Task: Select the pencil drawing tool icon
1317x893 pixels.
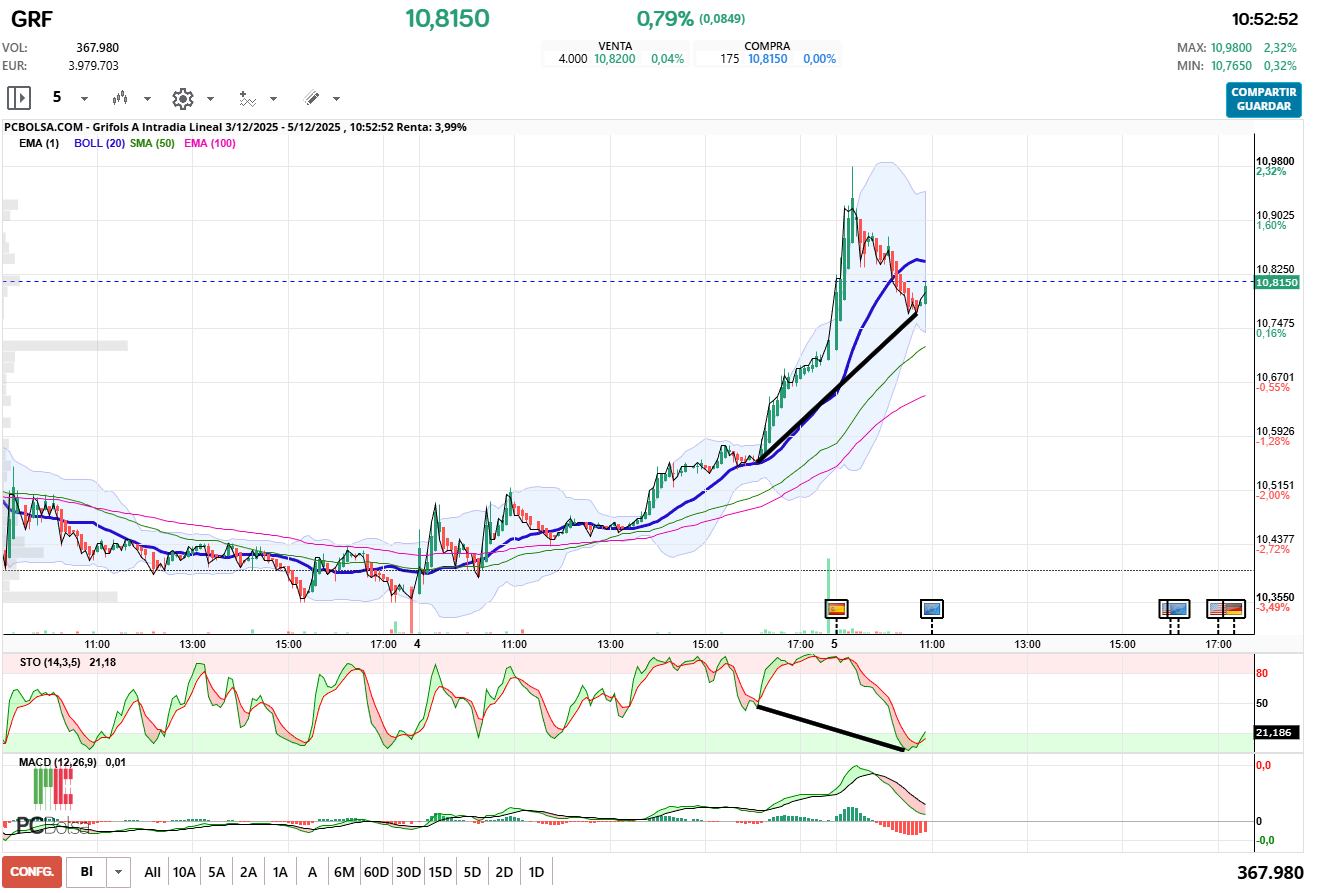Action: 311,98
